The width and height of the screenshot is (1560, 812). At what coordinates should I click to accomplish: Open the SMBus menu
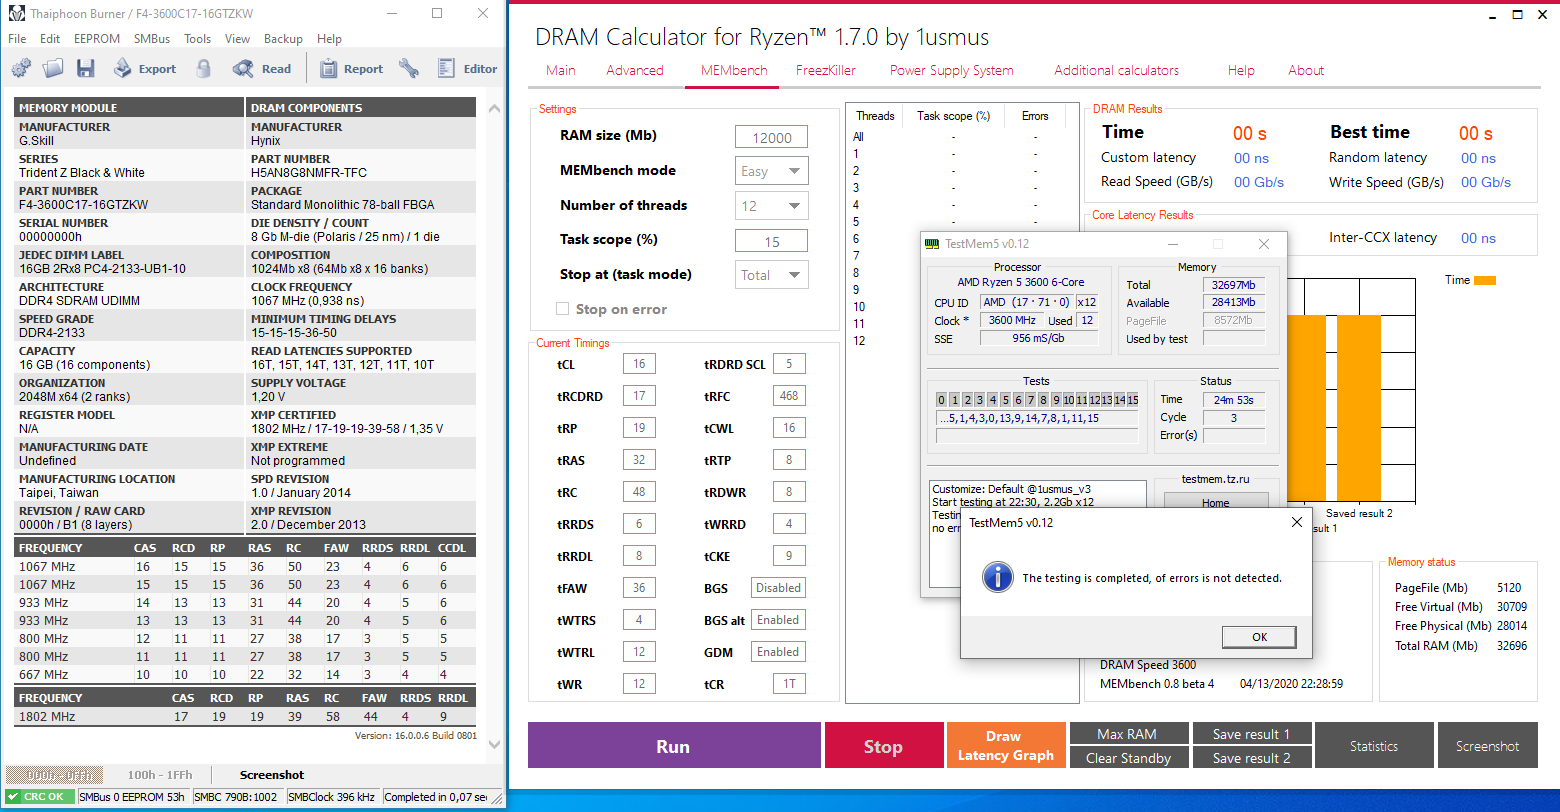[x=152, y=39]
